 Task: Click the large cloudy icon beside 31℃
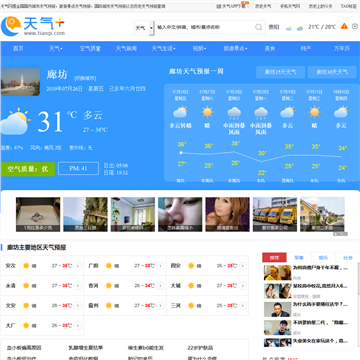coord(14,122)
